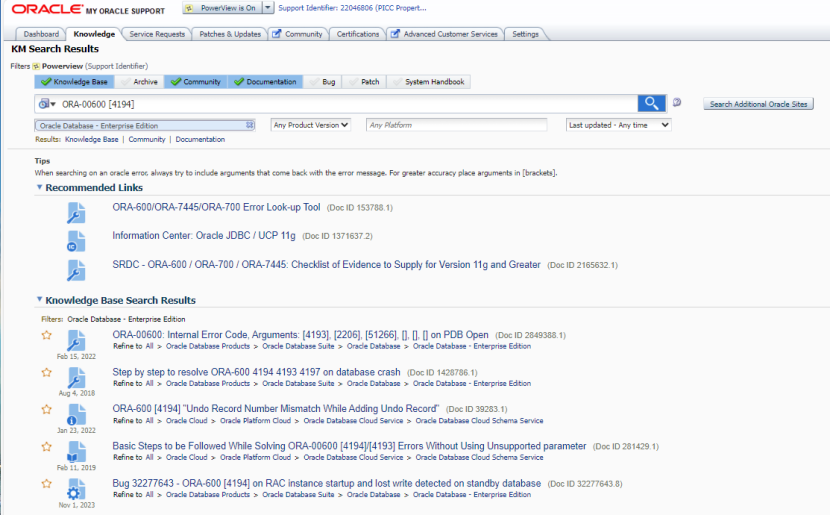Screen dimensions: 831x515
Task: Click document icon dated Aug 4, 2018
Action: (76, 378)
